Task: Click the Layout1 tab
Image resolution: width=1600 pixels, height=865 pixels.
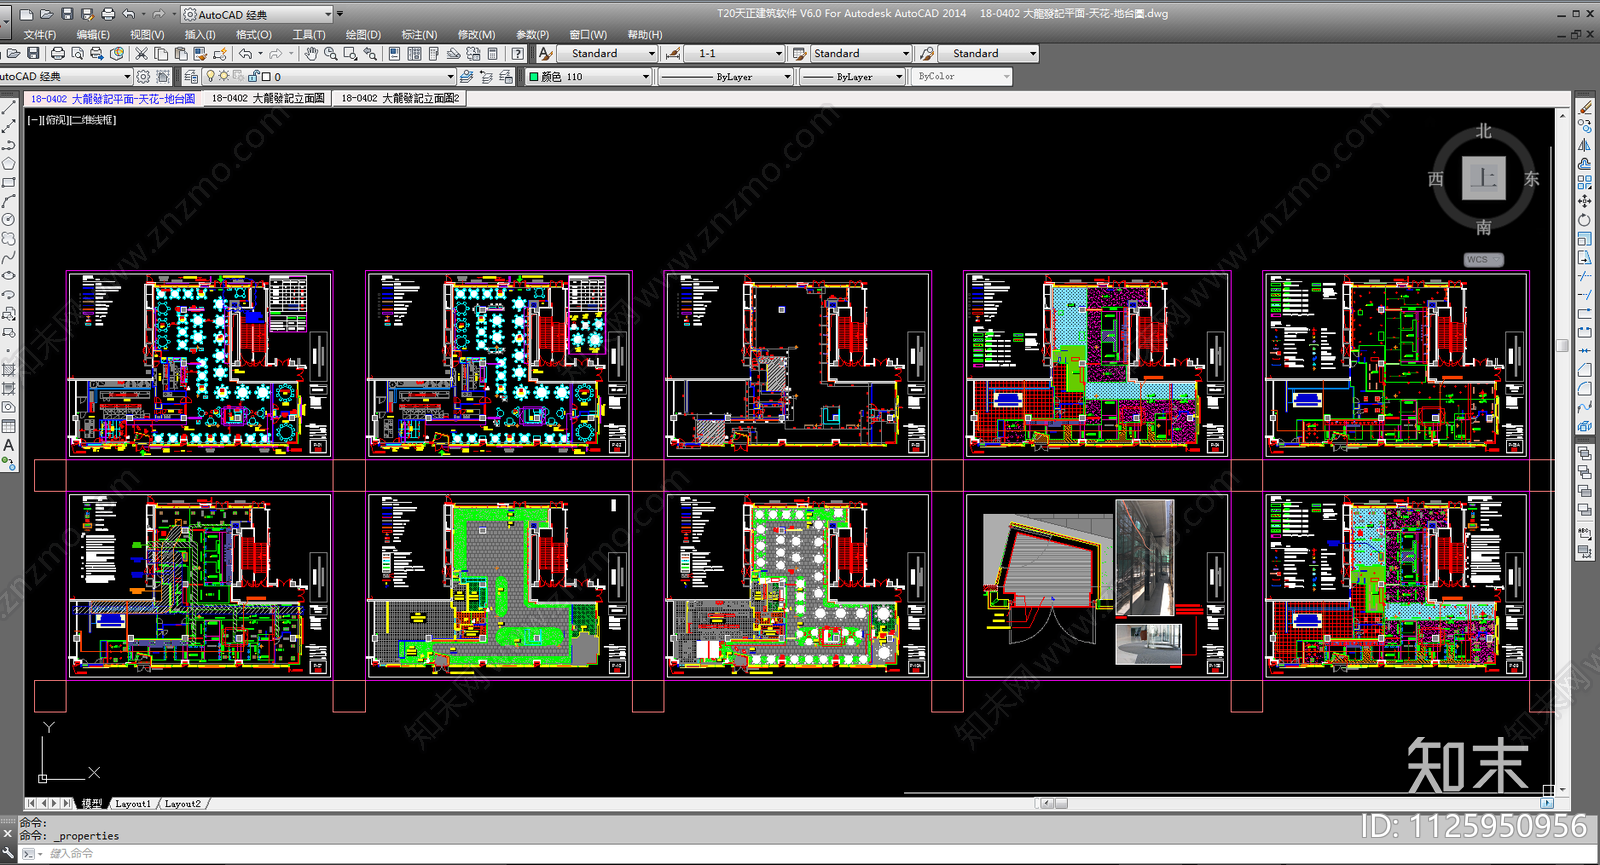Action: 133,803
